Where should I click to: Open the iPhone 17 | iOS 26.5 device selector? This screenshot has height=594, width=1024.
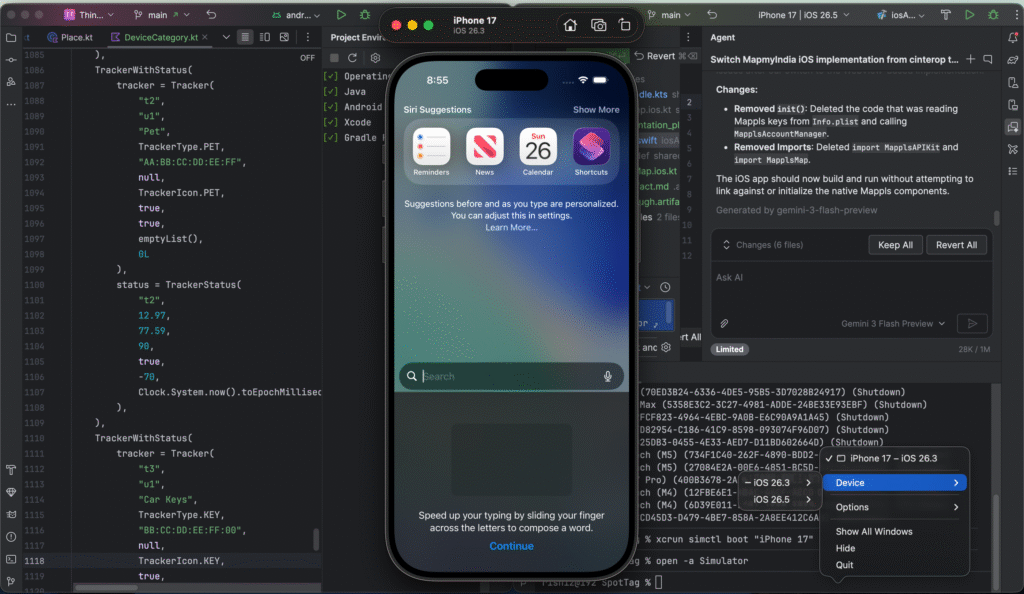804,14
